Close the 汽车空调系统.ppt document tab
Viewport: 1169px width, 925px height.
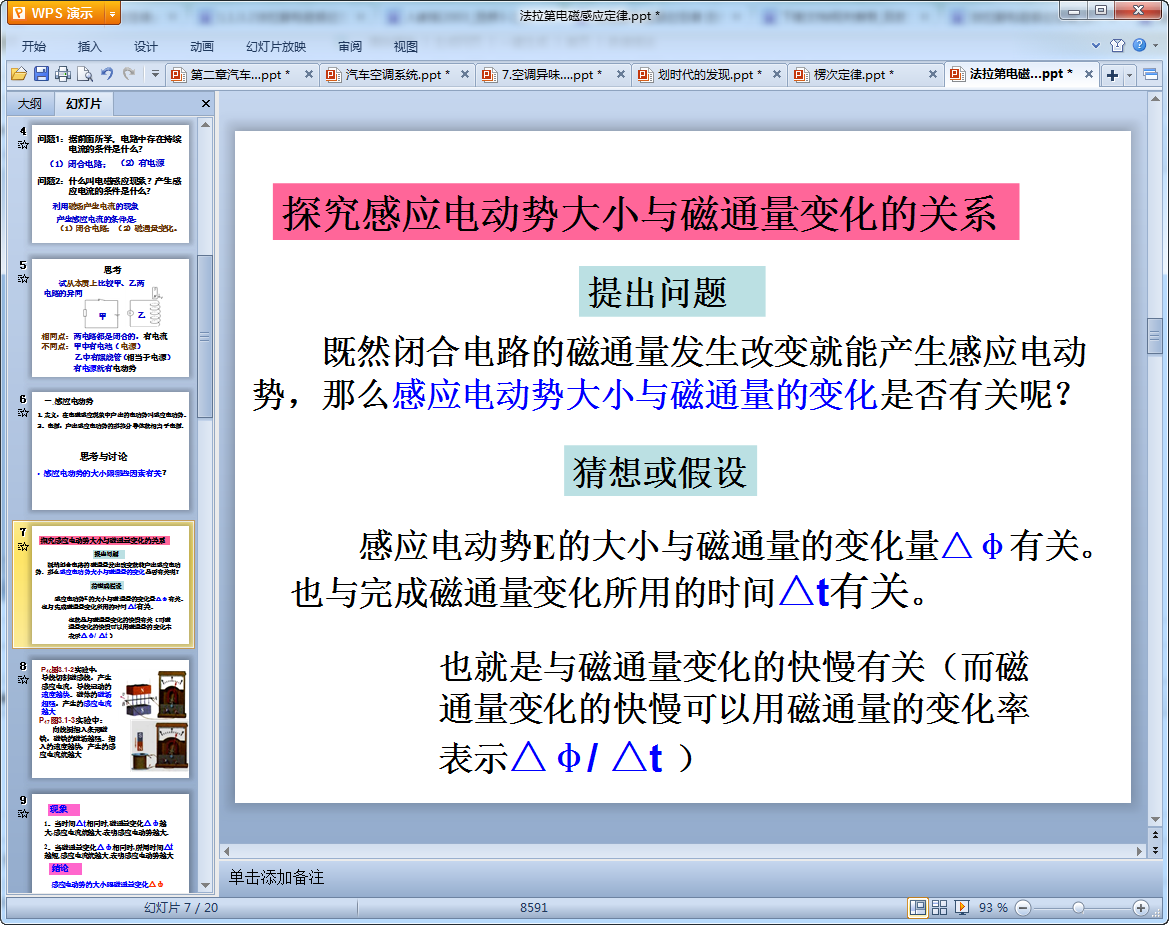coord(464,75)
